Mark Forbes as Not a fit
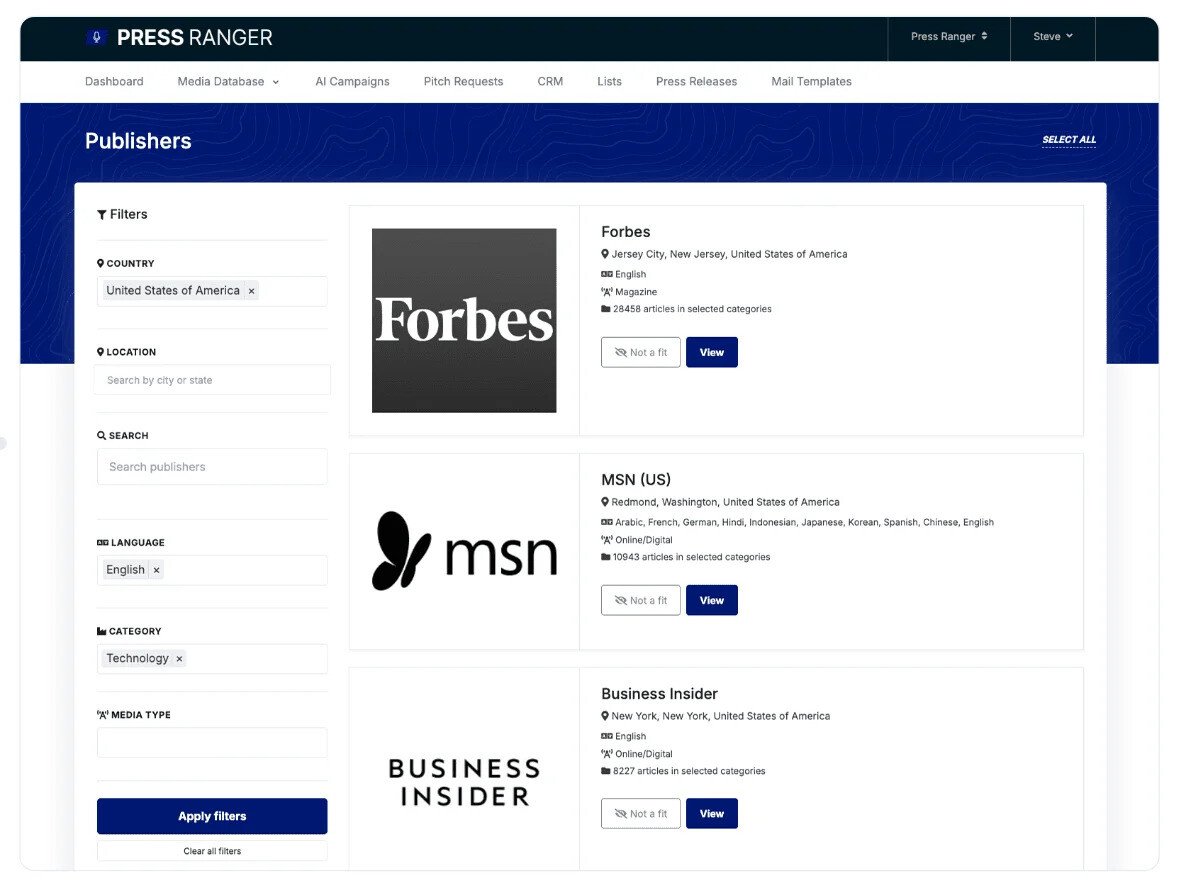 641,353
